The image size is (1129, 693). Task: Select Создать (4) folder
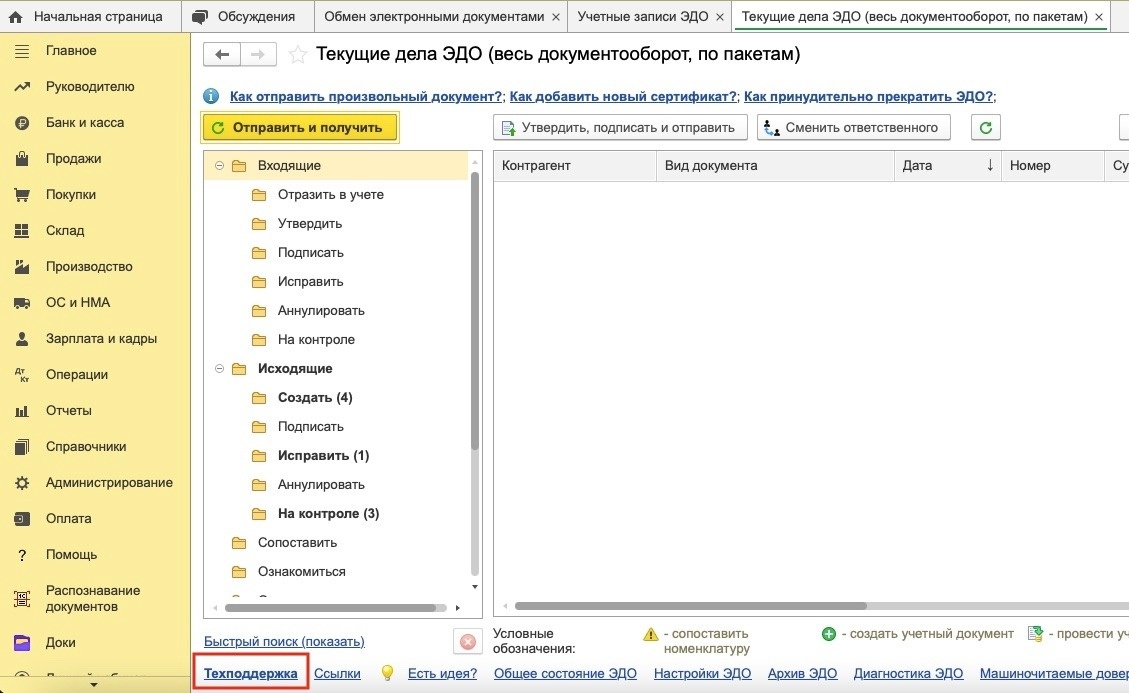click(x=315, y=398)
